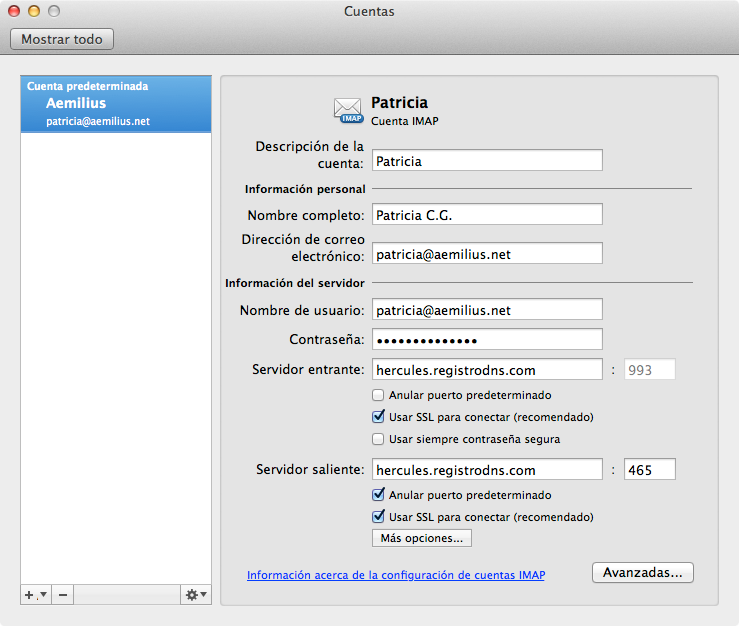Click the remove account minus icon

coord(63,595)
